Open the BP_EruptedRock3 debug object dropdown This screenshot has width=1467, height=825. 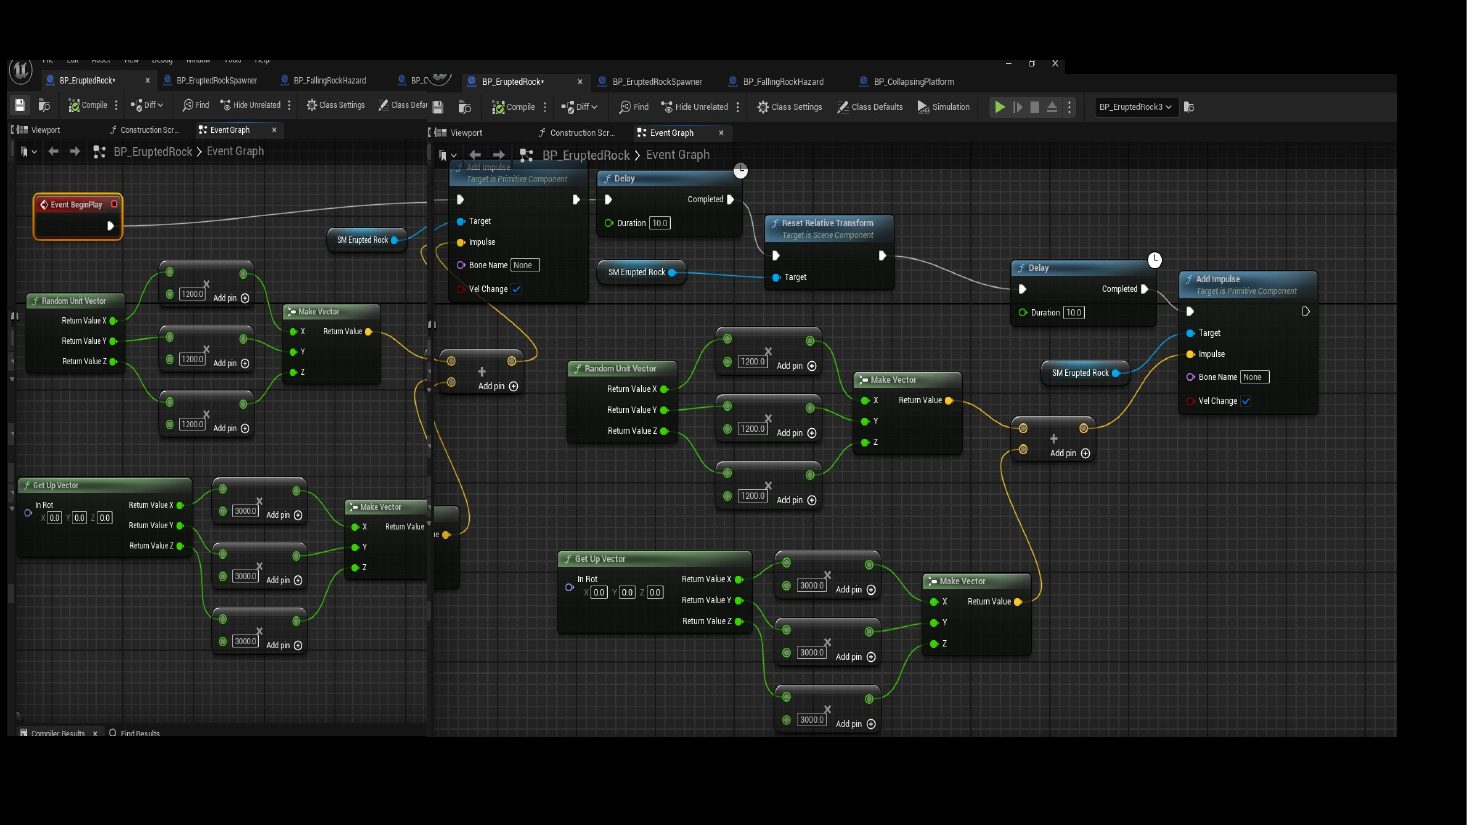pos(1136,107)
